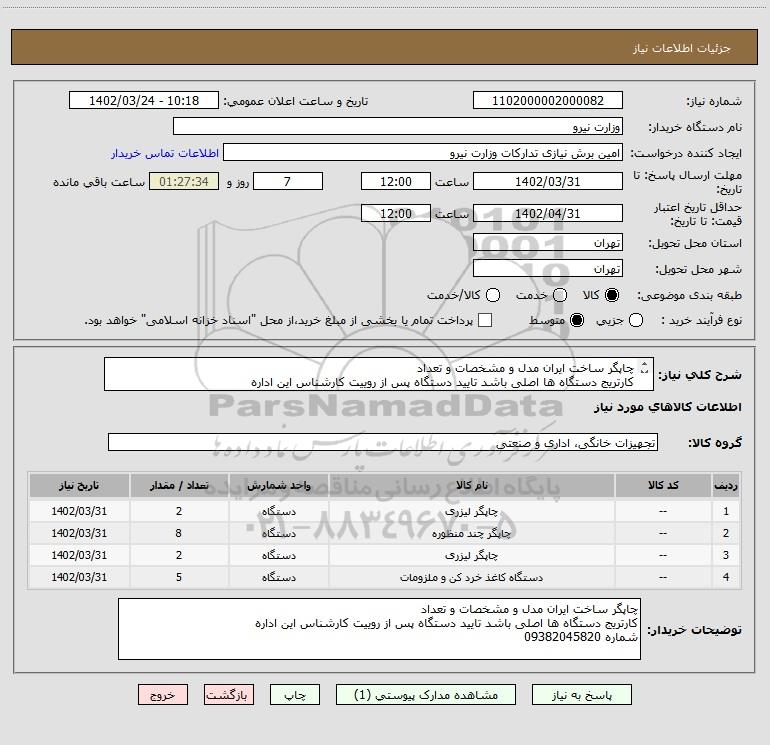Click the شماره نیاز number field
This screenshot has width=770, height=745.
point(548,100)
